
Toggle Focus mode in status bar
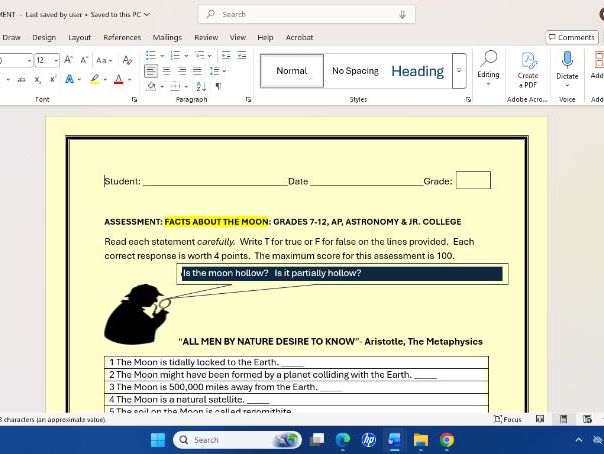click(508, 420)
